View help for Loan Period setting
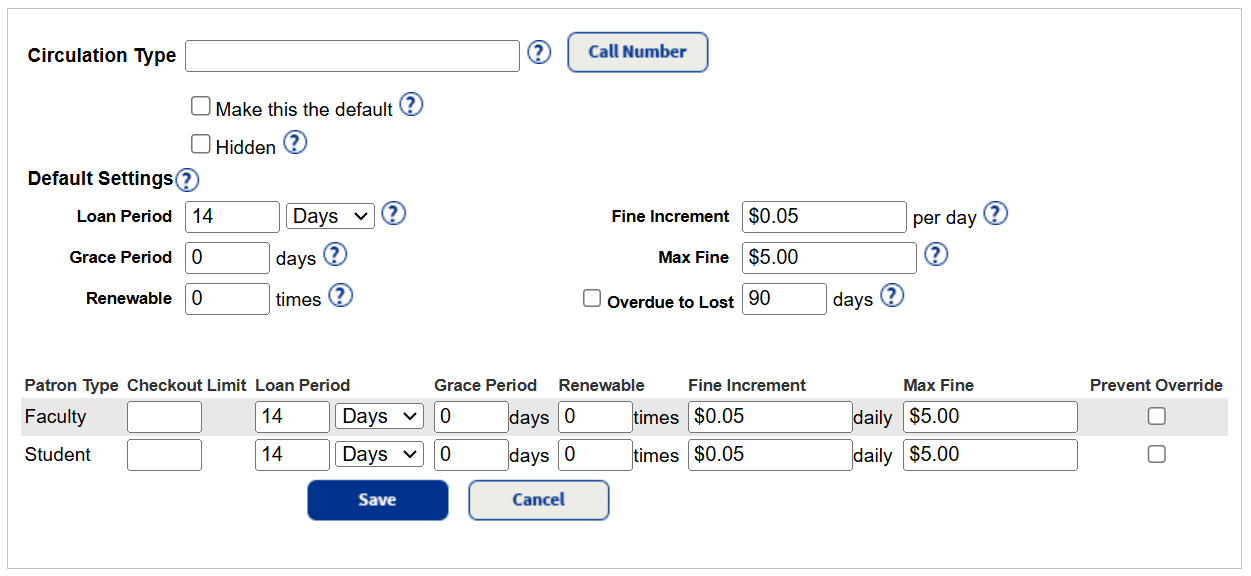The image size is (1251, 576). pyautogui.click(x=393, y=214)
